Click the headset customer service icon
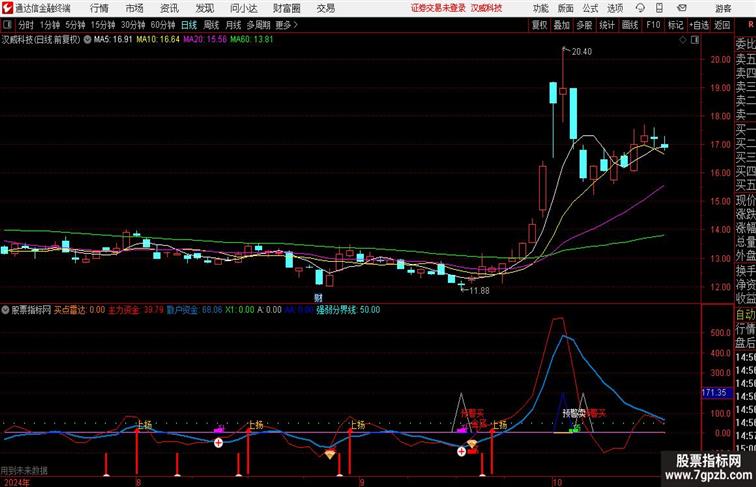The image size is (756, 487). tap(640, 8)
